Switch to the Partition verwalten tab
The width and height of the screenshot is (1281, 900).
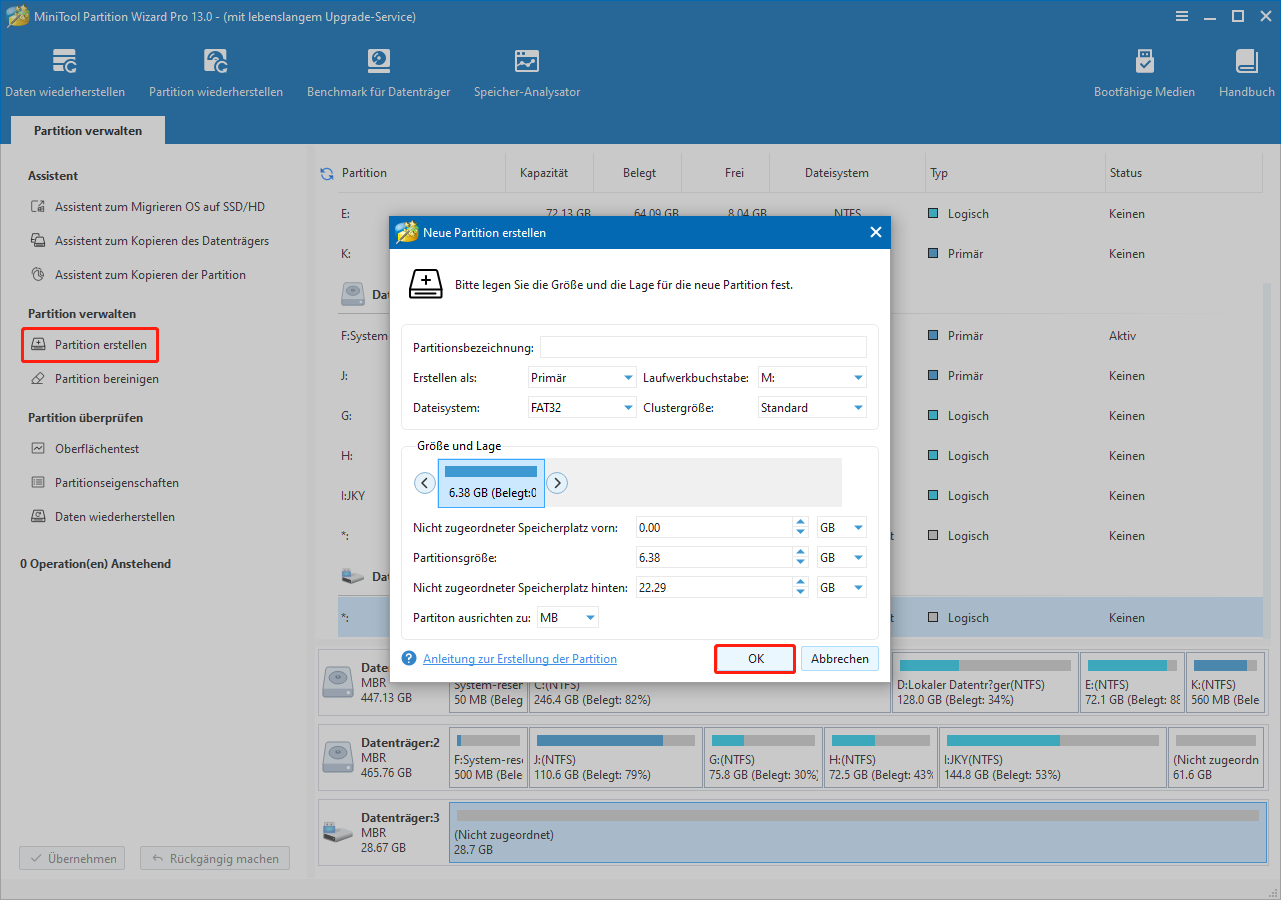[x=87, y=130]
